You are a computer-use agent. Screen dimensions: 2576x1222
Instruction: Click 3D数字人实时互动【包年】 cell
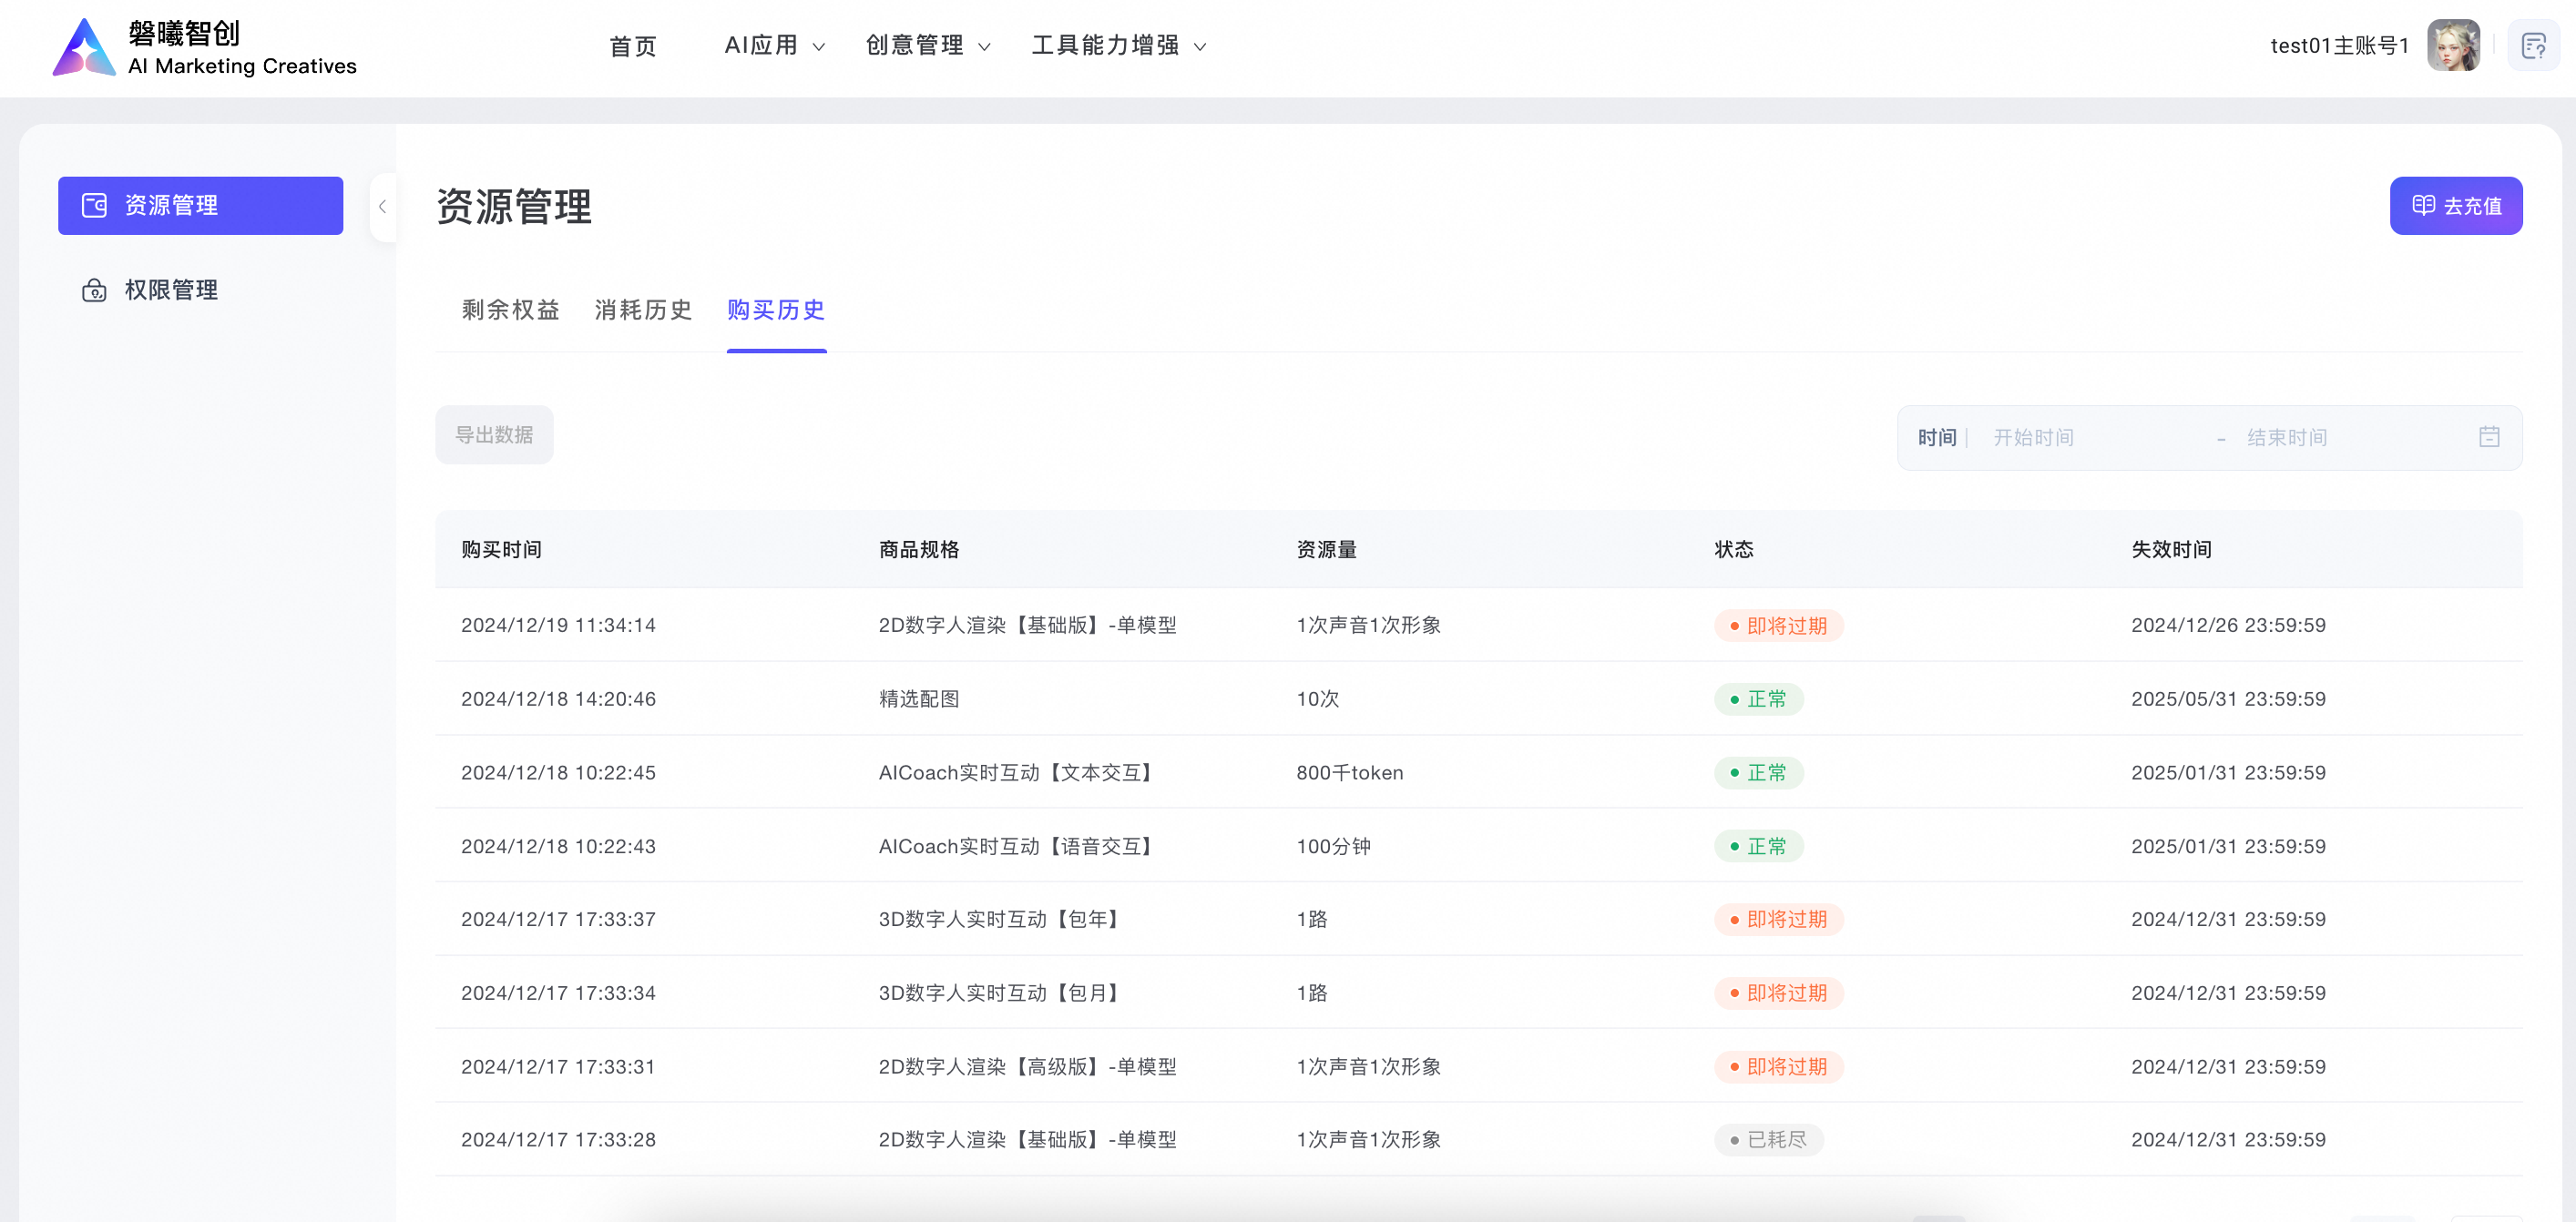(1000, 919)
